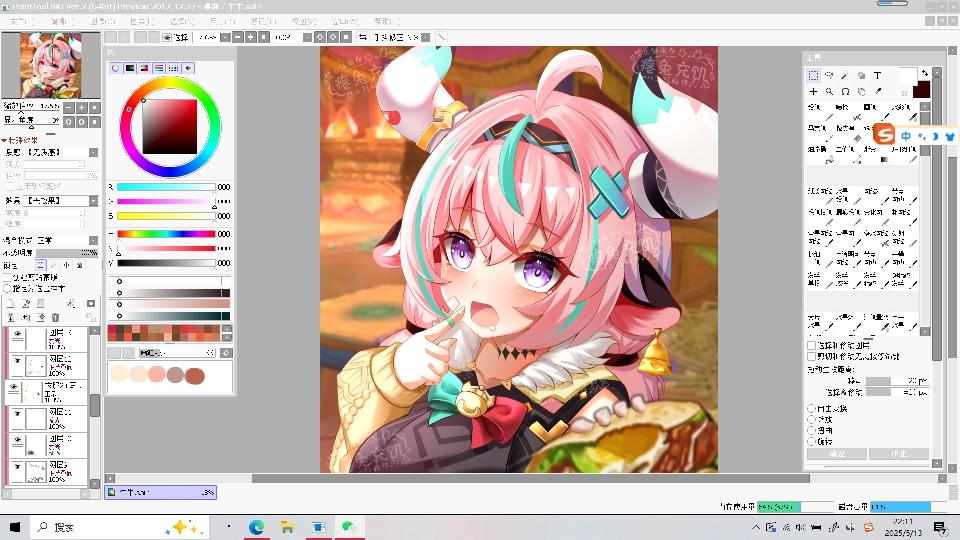Click the Sogou input floating toolbar logo
Screen dimensions: 960x540
coord(883,135)
